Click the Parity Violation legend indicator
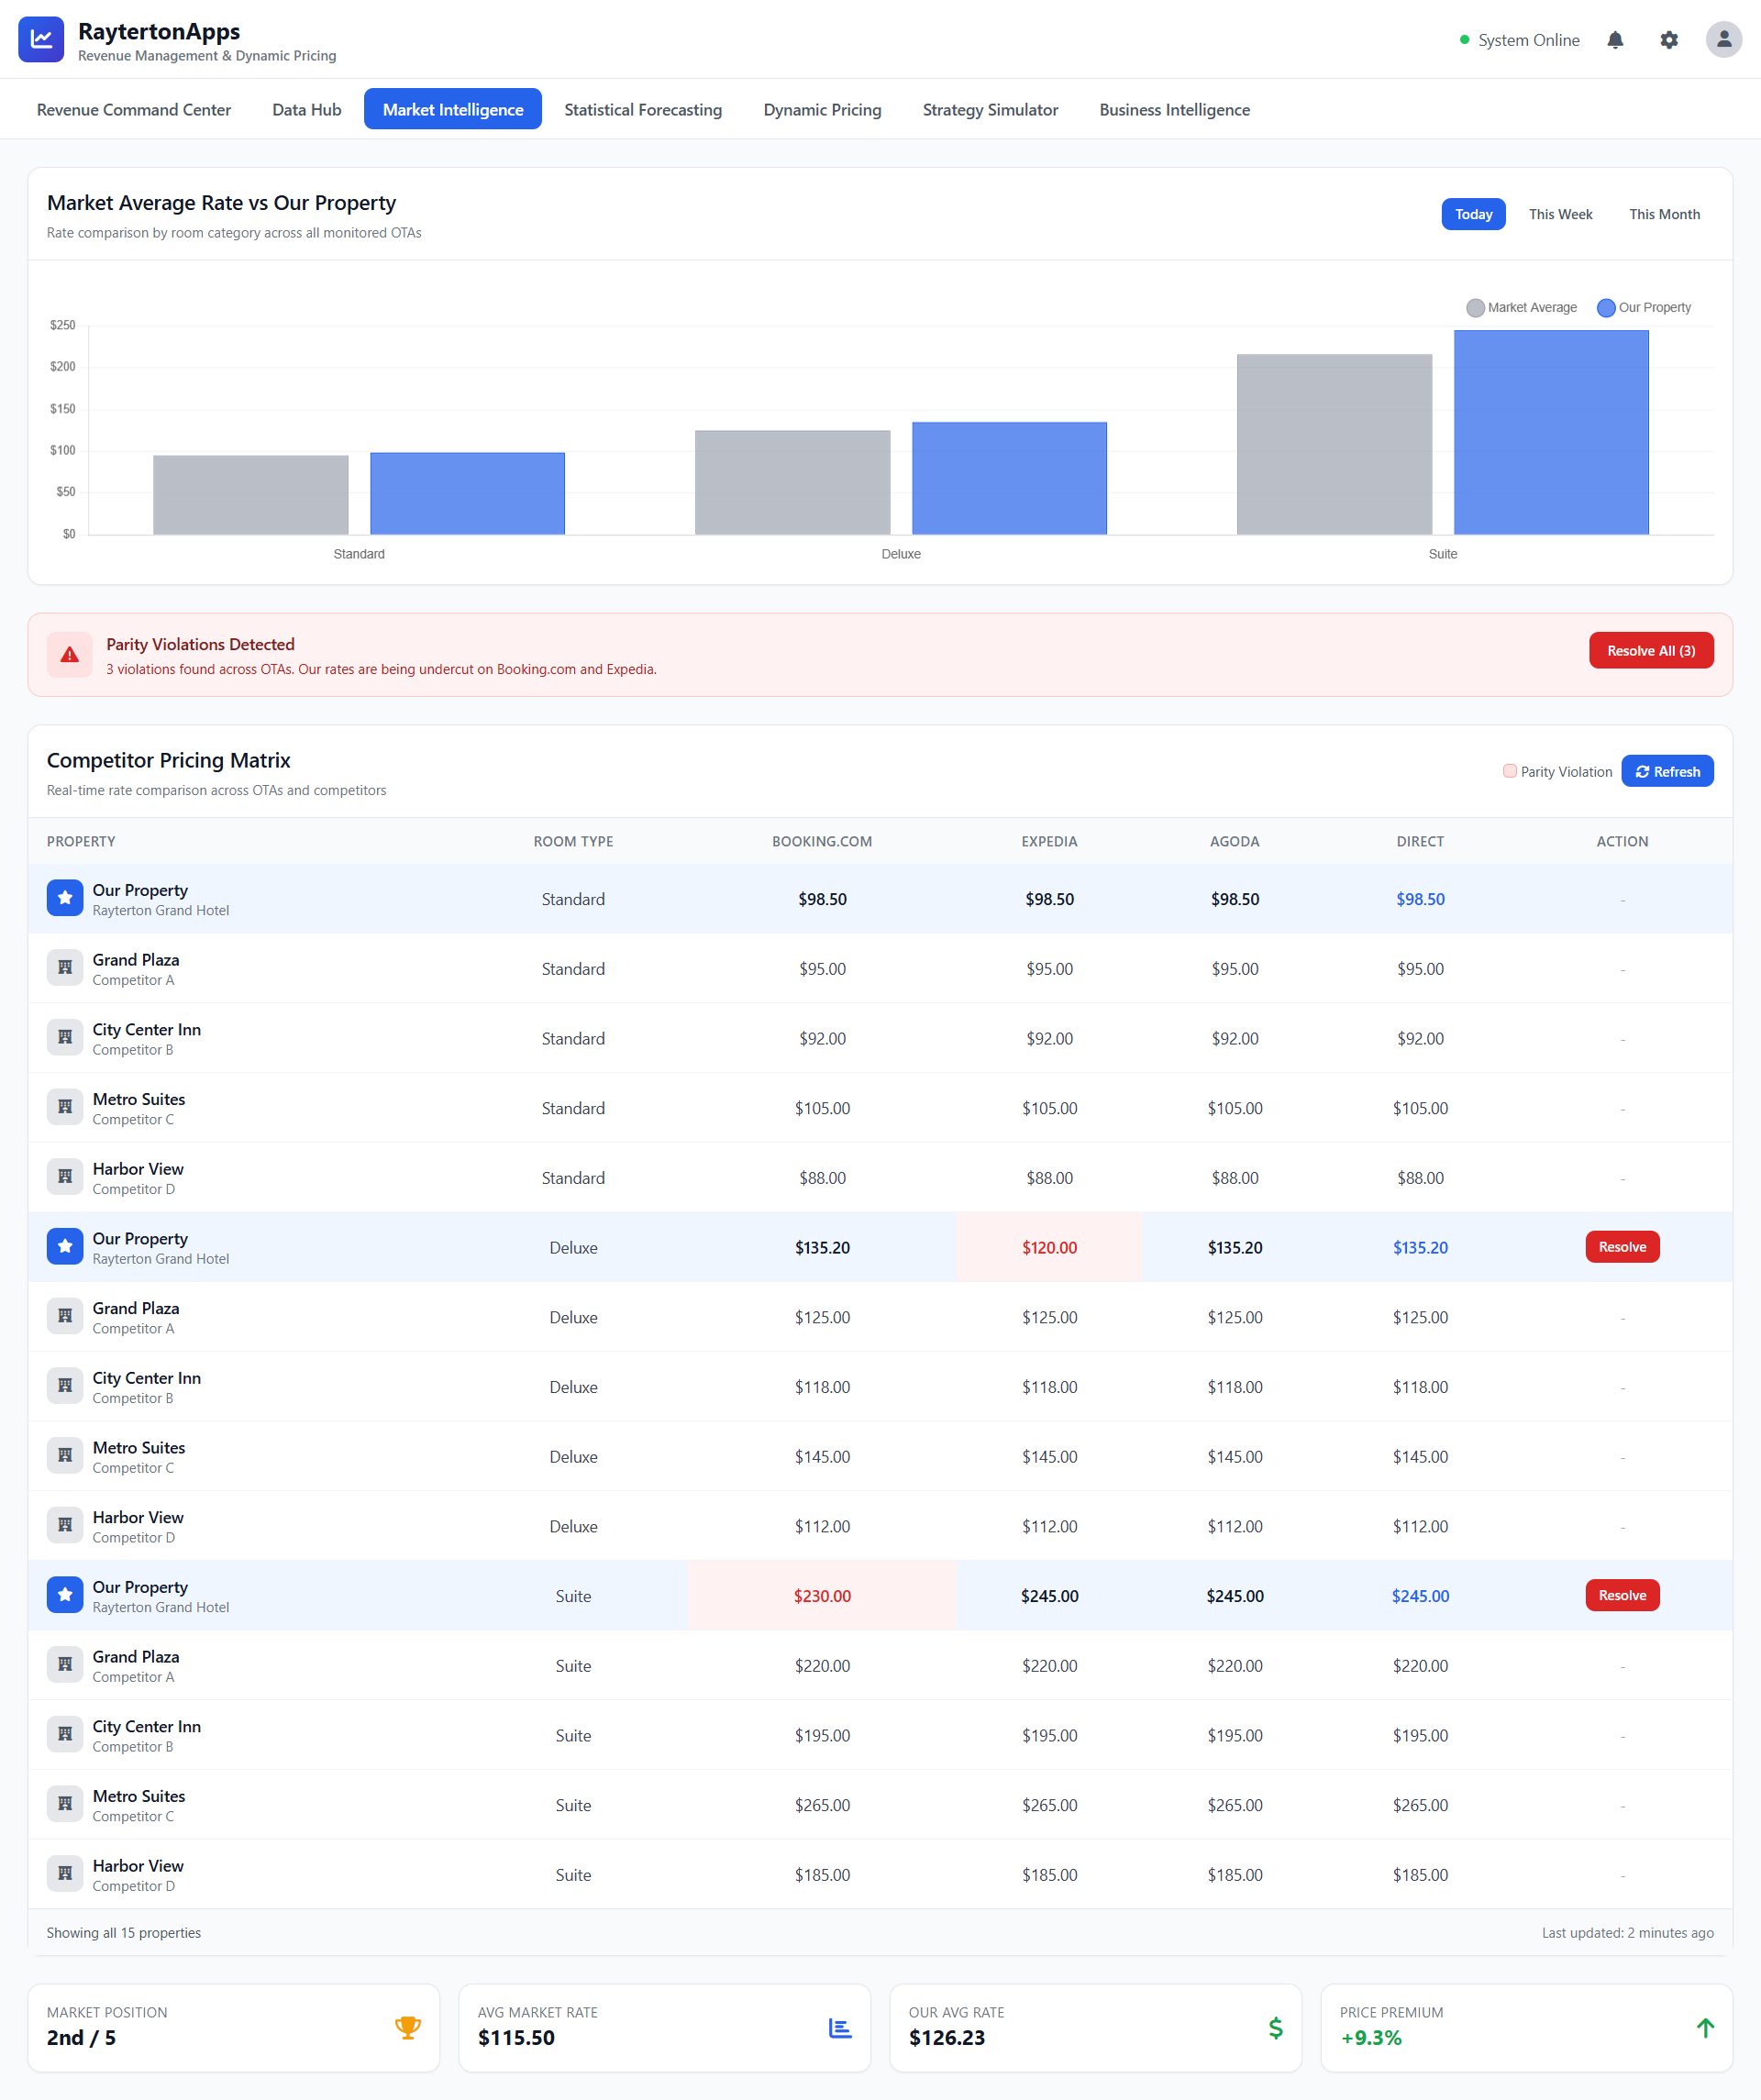 [1510, 771]
